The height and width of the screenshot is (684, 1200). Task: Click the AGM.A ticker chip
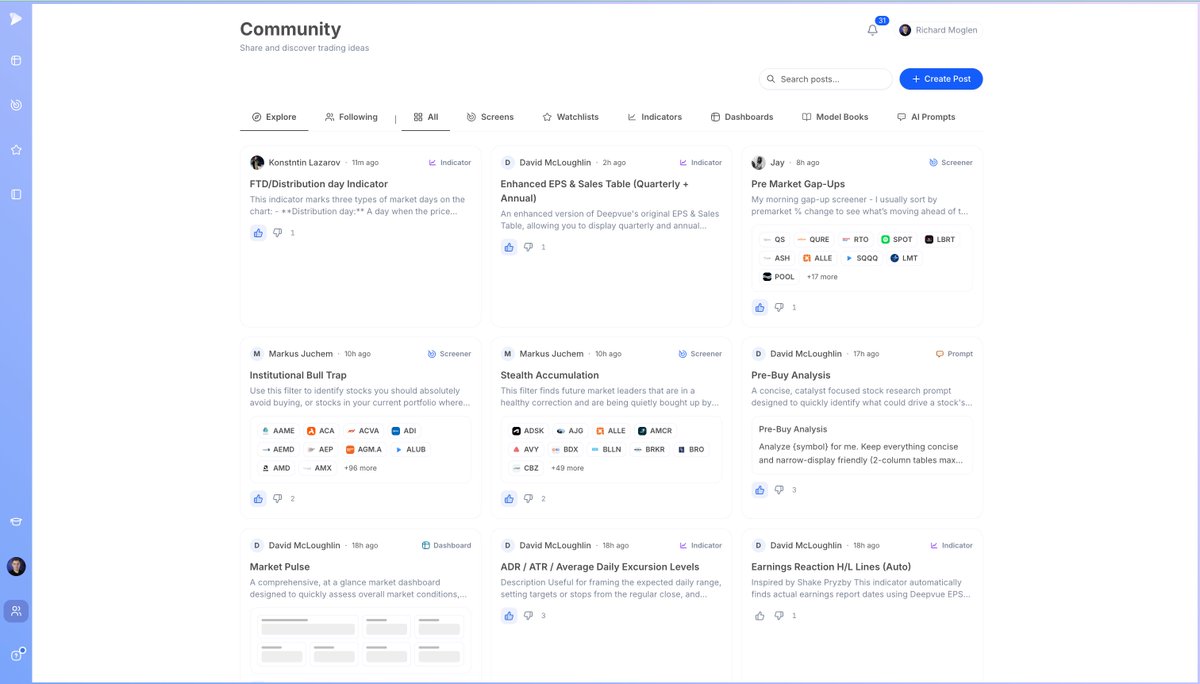pos(364,450)
